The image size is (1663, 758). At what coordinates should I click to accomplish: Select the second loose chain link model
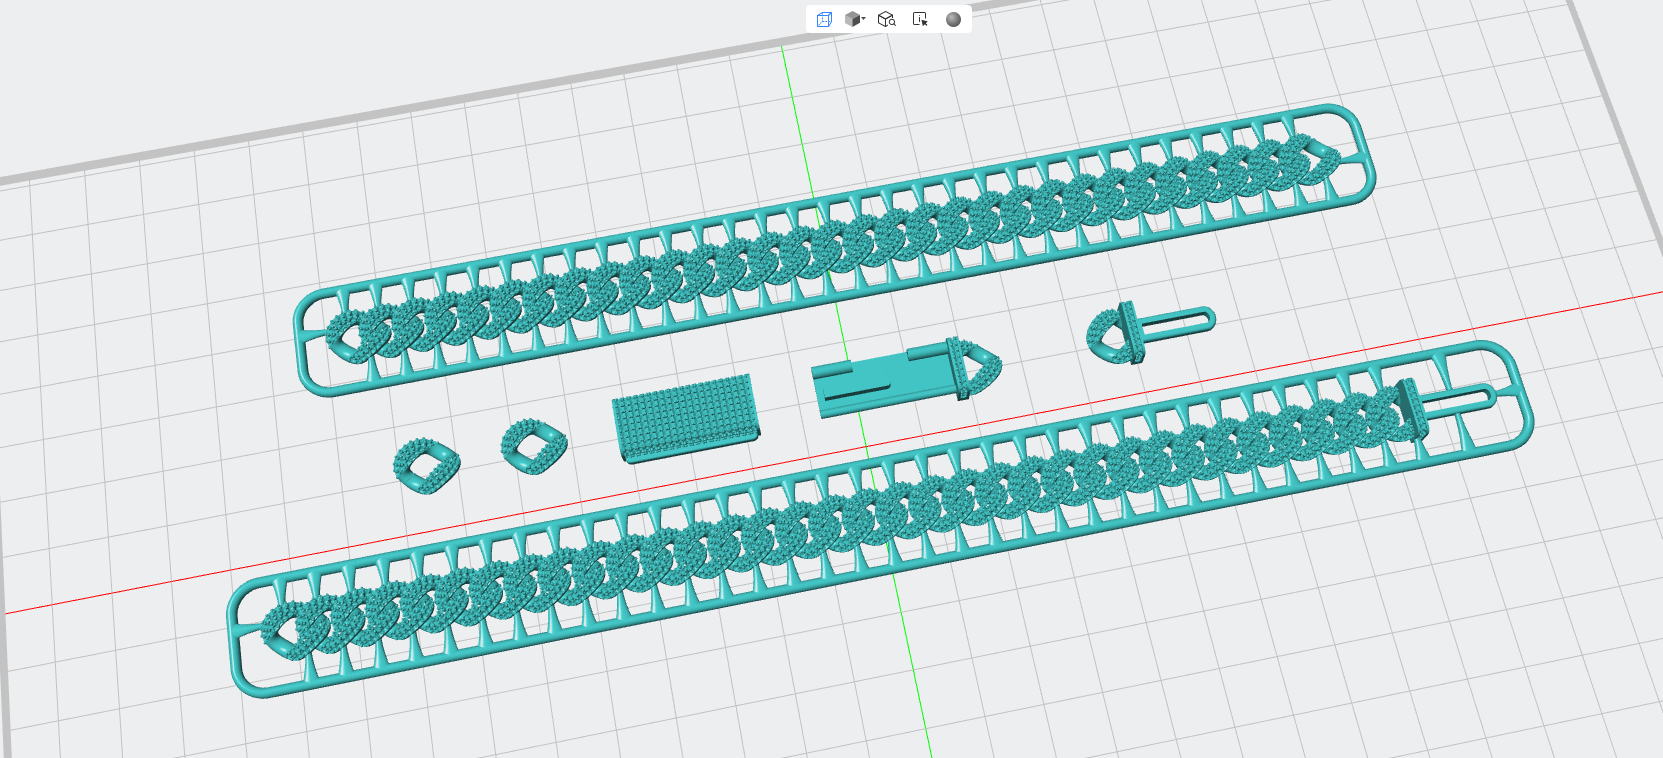(533, 447)
